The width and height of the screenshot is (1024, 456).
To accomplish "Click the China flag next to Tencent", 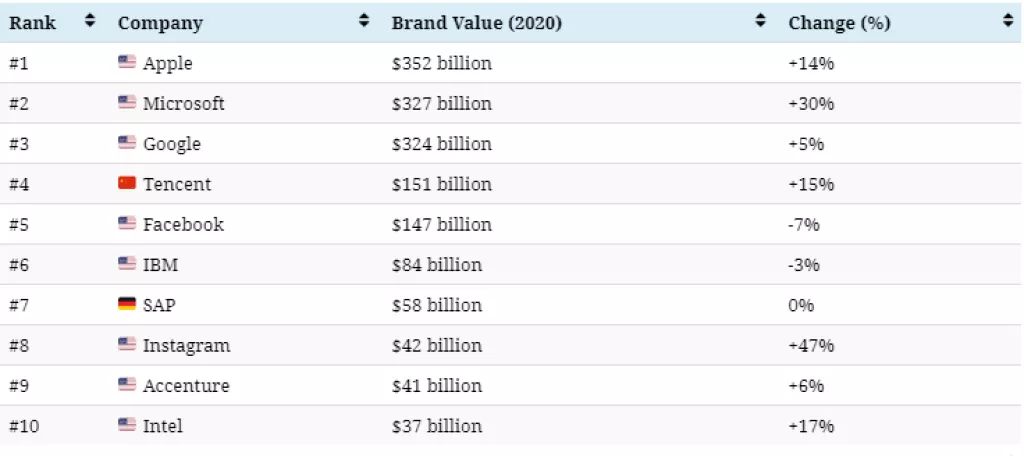I will pos(126,184).
